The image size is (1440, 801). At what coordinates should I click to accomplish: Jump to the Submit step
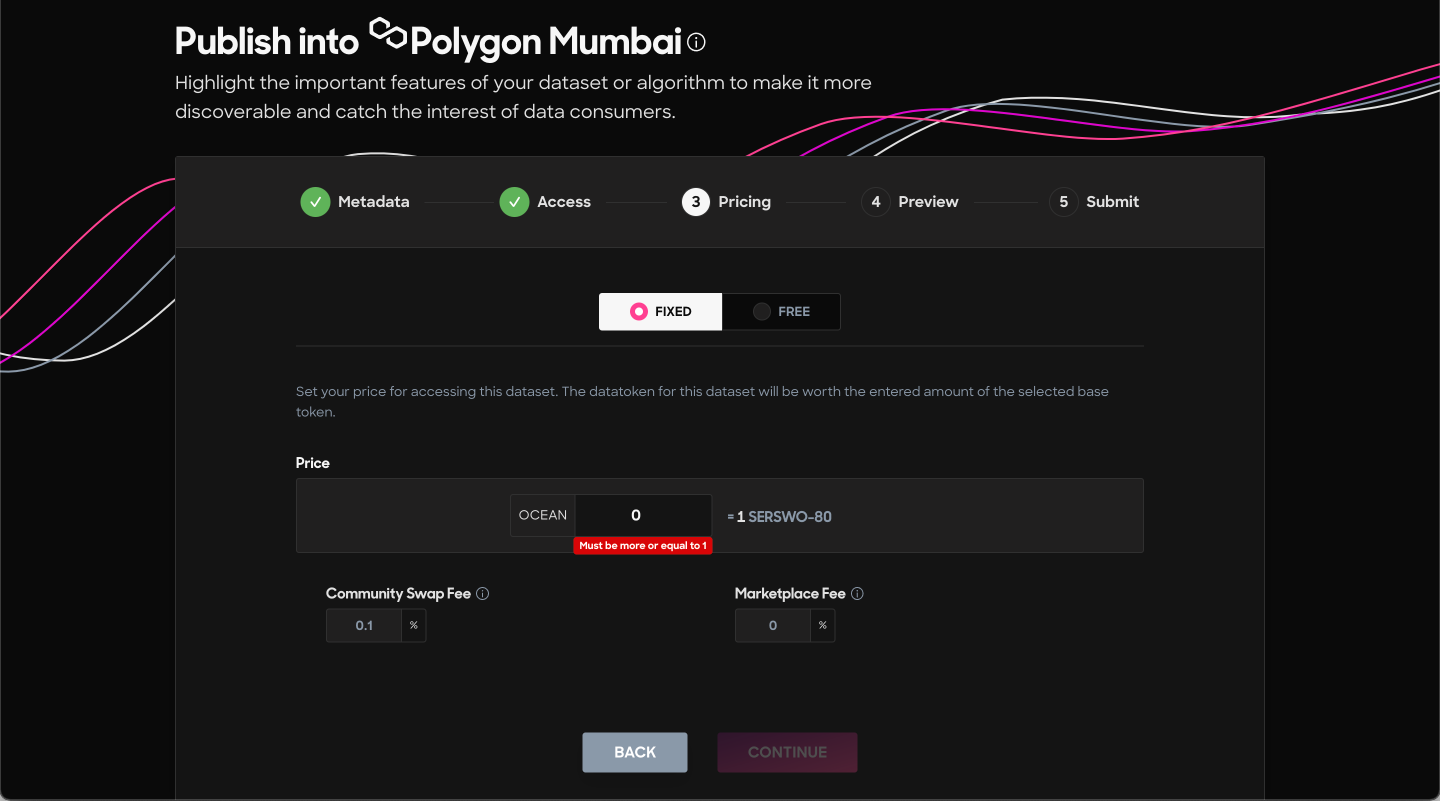click(x=1094, y=202)
